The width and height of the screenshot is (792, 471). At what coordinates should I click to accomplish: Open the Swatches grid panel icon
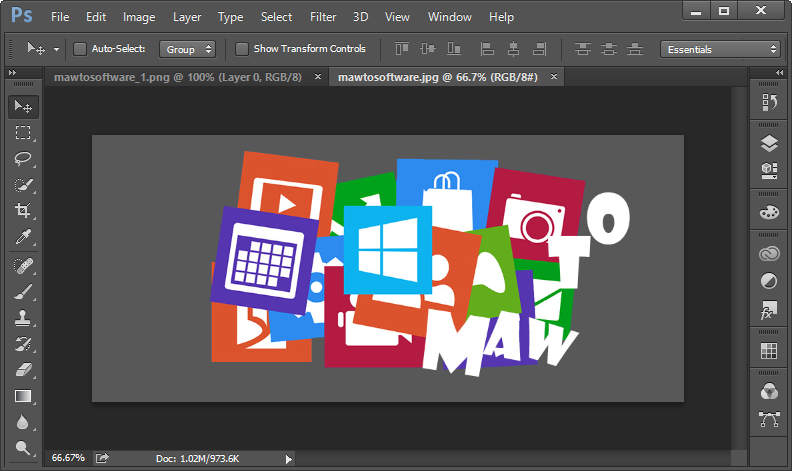[x=769, y=350]
